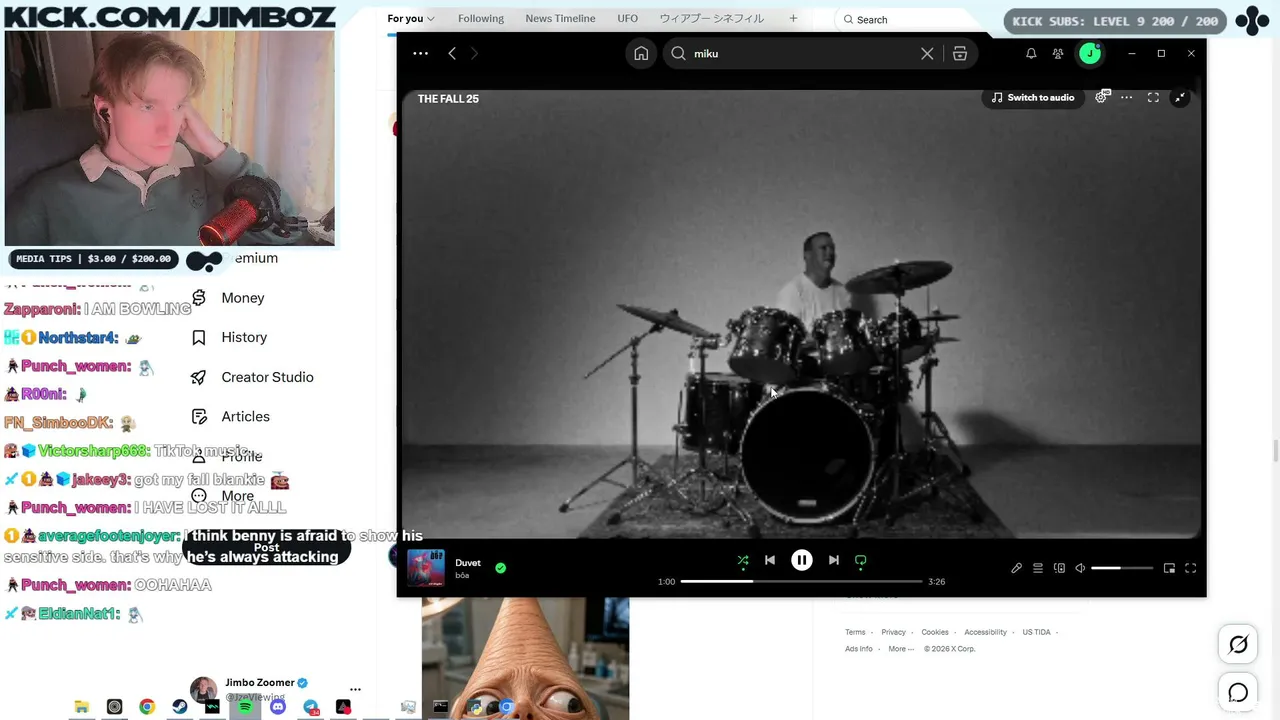Screen dimensions: 1280x720
Task: Clear the Spotify search text
Action: tap(927, 53)
